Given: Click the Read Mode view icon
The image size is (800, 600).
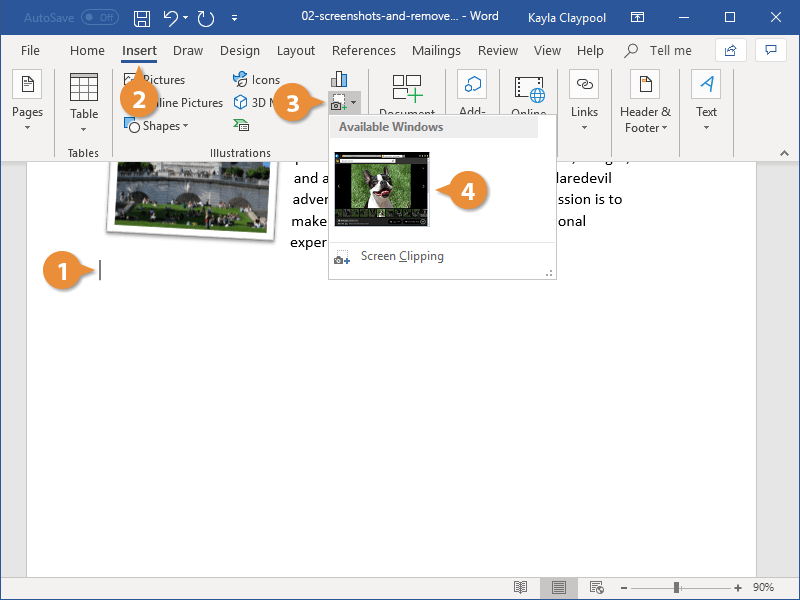Looking at the screenshot, I should [520, 588].
